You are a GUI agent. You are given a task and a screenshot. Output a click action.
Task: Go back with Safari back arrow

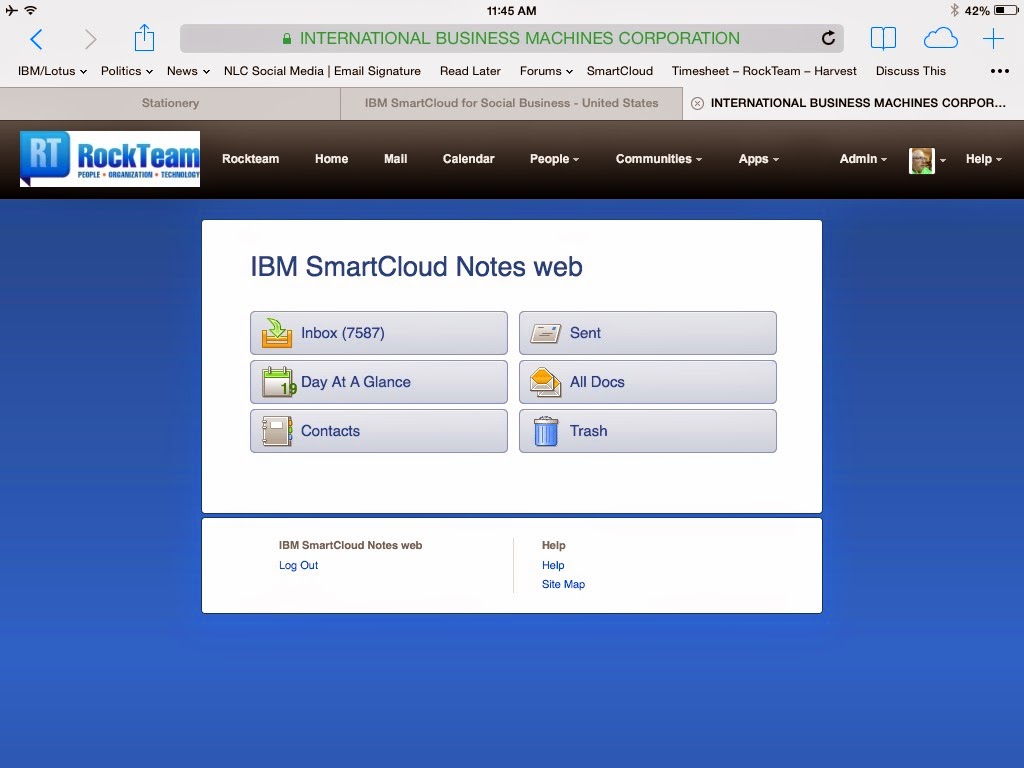pyautogui.click(x=37, y=39)
